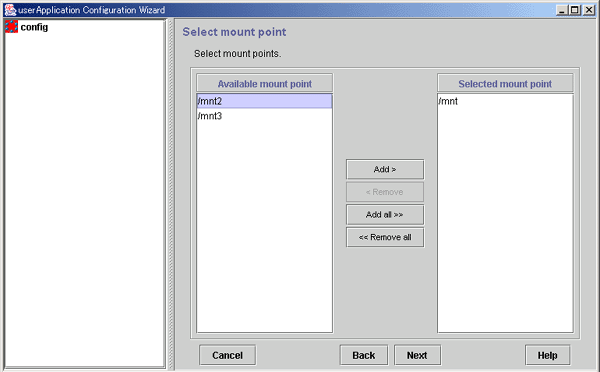Open Help for mount point selection

[x=547, y=355]
